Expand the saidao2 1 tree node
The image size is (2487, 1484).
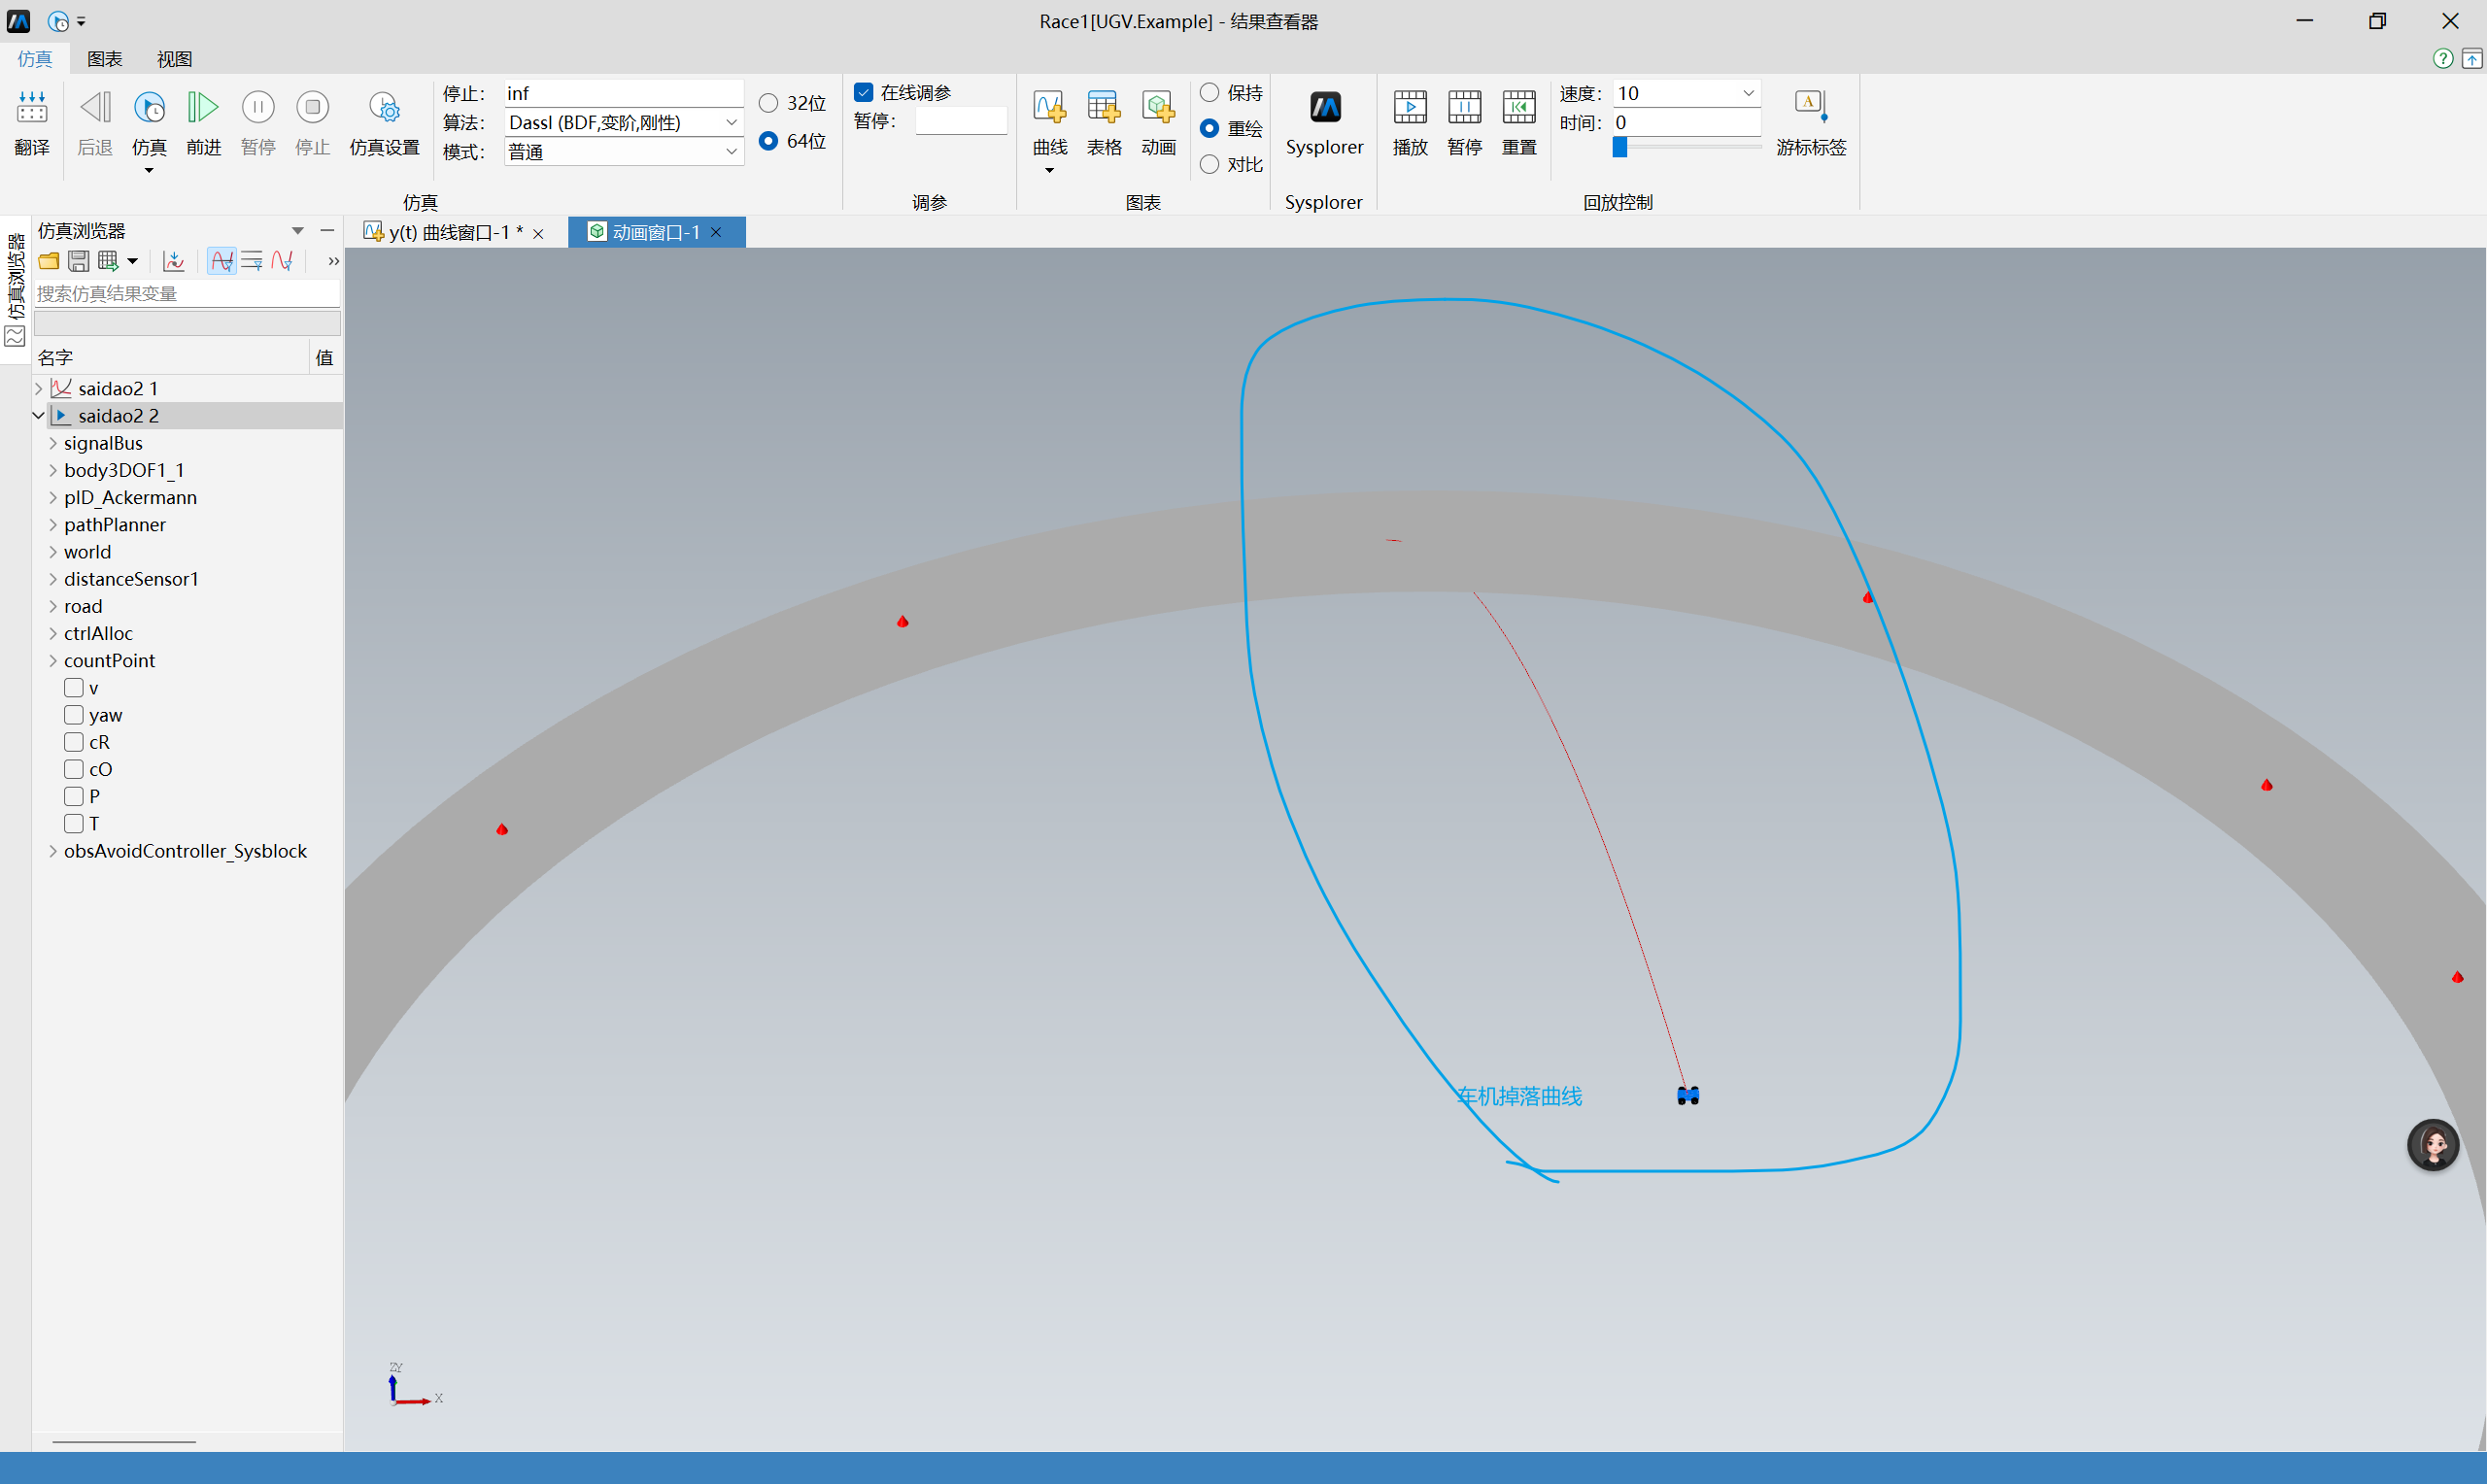[x=39, y=388]
